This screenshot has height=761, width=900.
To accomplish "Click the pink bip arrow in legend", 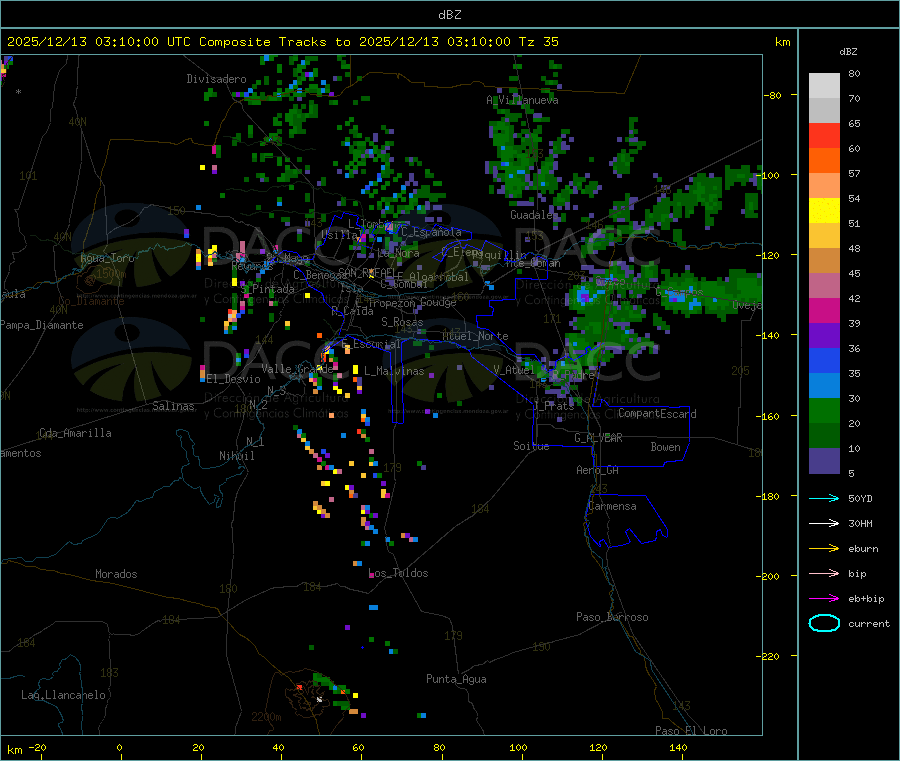I will [x=824, y=573].
